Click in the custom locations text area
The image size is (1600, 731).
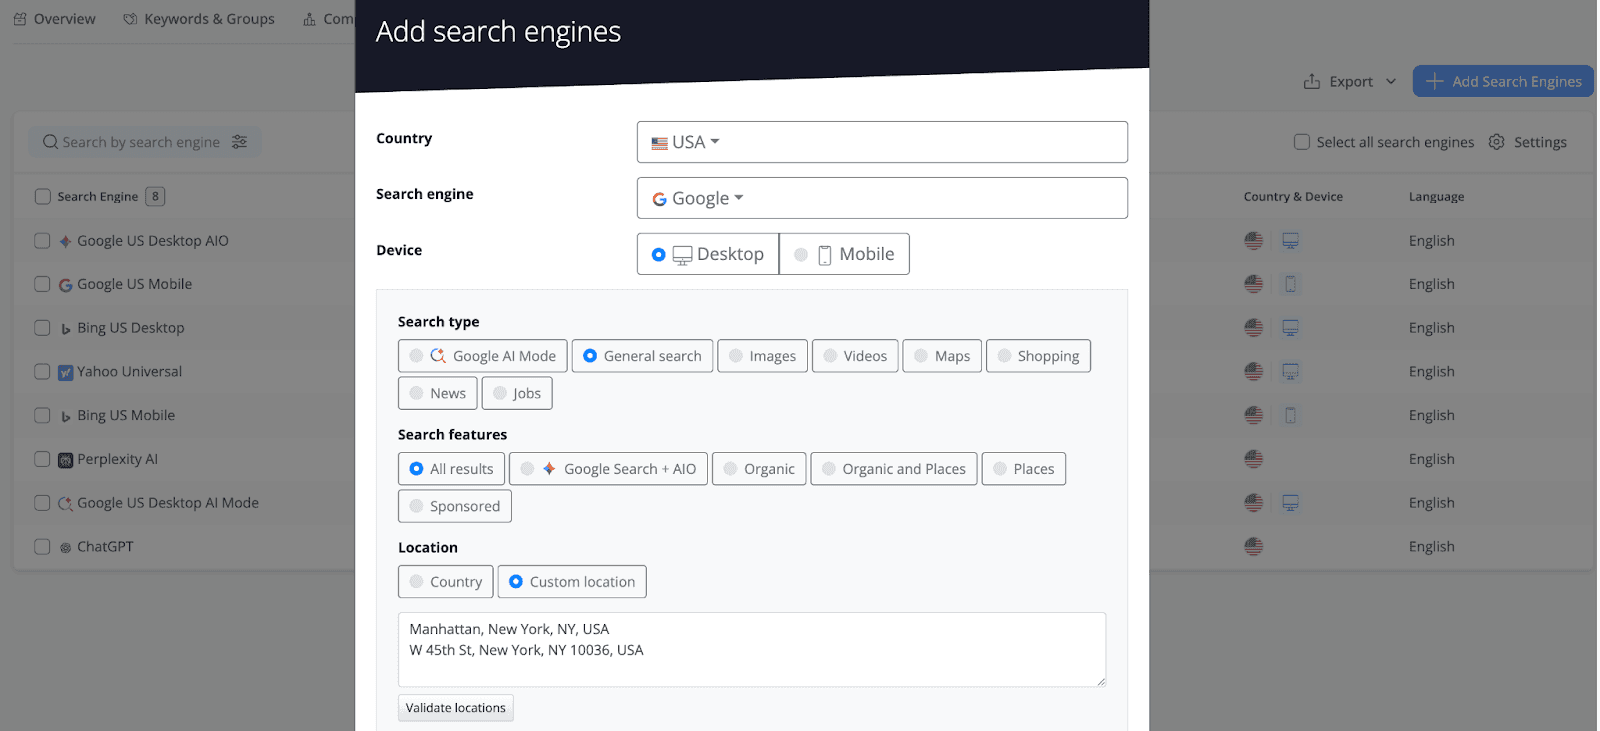click(752, 650)
